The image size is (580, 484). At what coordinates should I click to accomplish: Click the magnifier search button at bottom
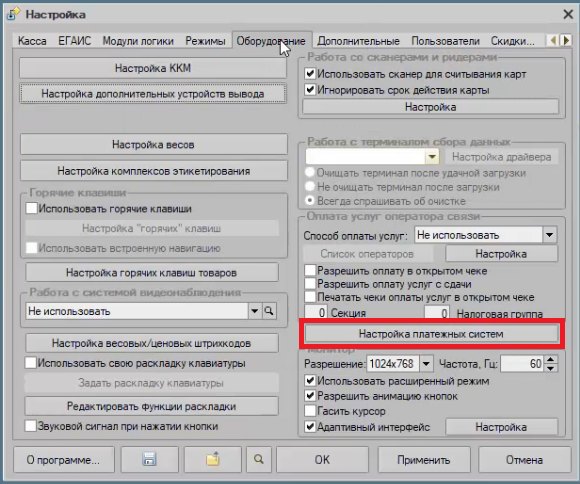click(259, 459)
